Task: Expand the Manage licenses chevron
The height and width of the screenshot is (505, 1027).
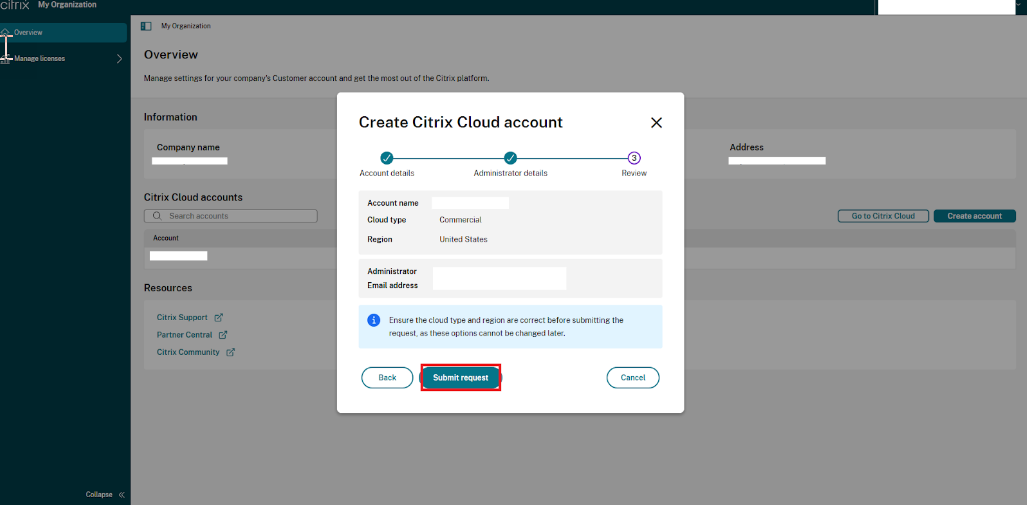Action: [119, 58]
